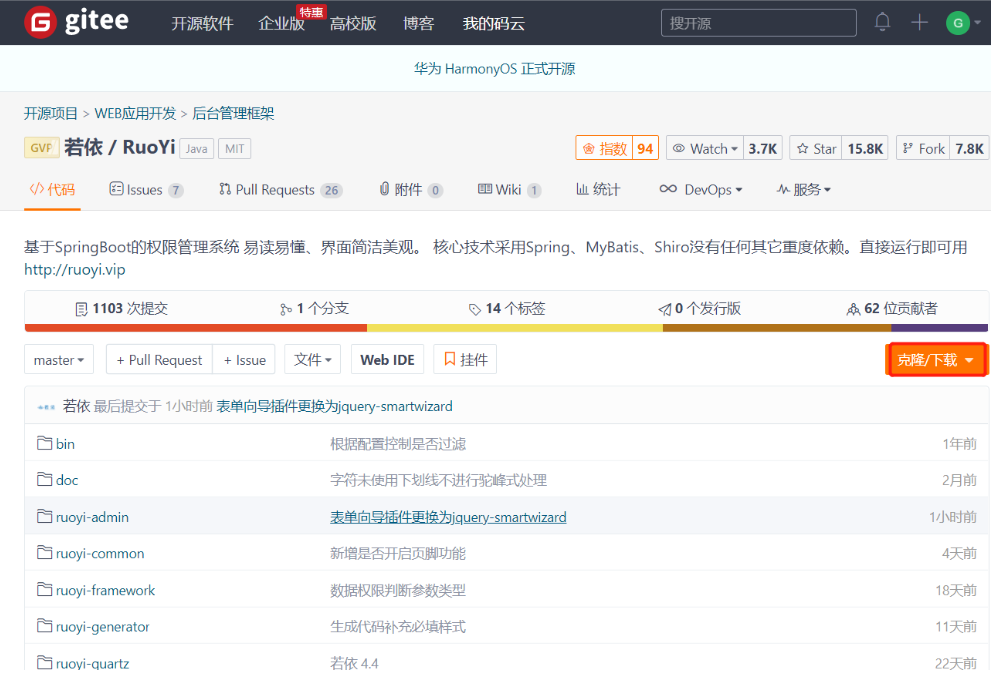Click the ruoyi-generator folder icon
The image size is (993, 682).
[x=44, y=626]
